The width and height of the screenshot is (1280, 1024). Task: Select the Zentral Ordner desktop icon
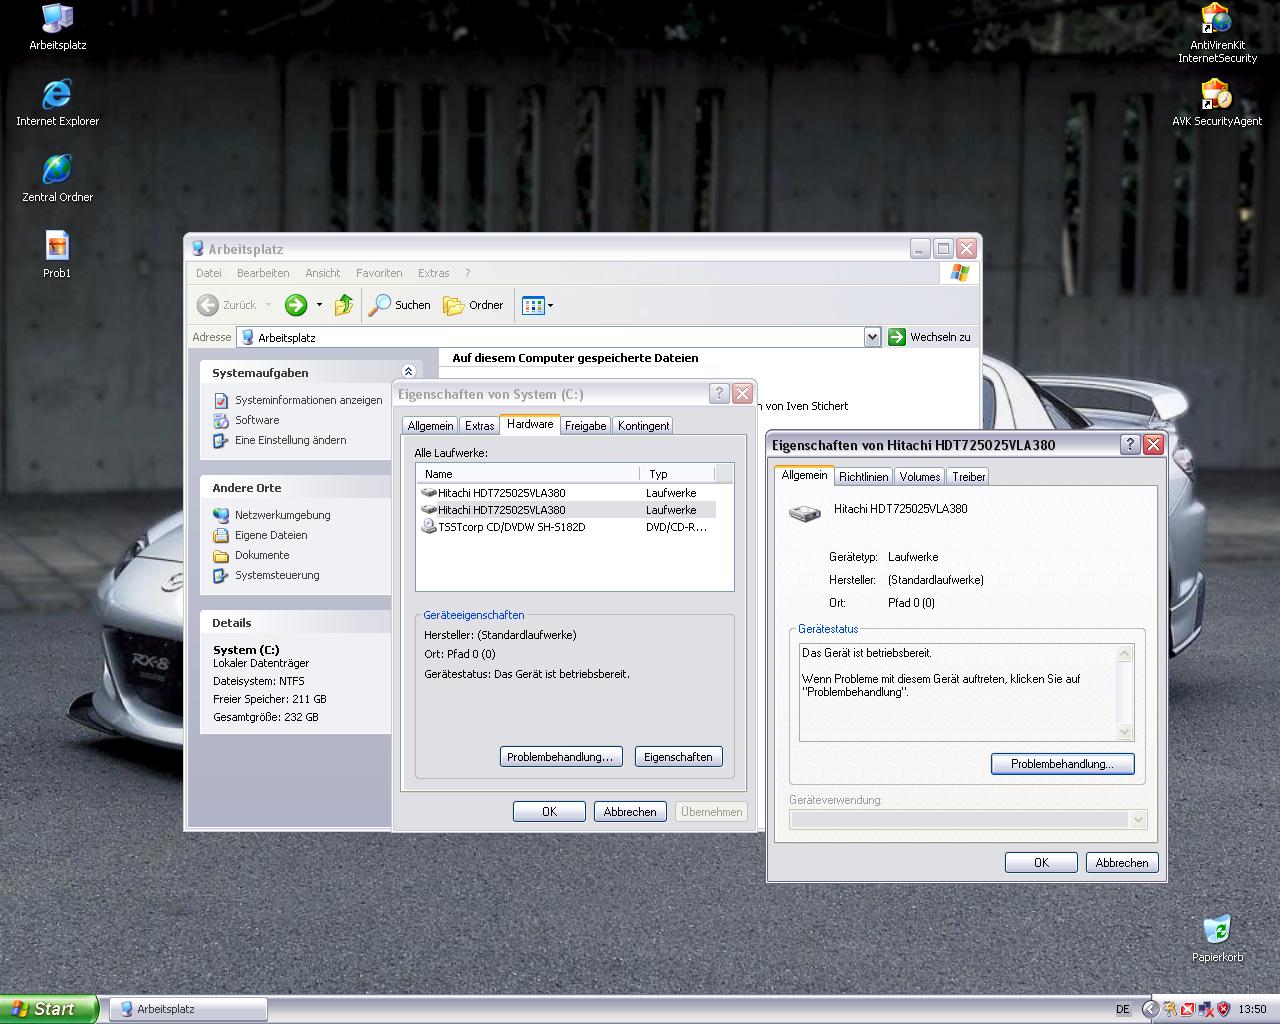pos(57,179)
